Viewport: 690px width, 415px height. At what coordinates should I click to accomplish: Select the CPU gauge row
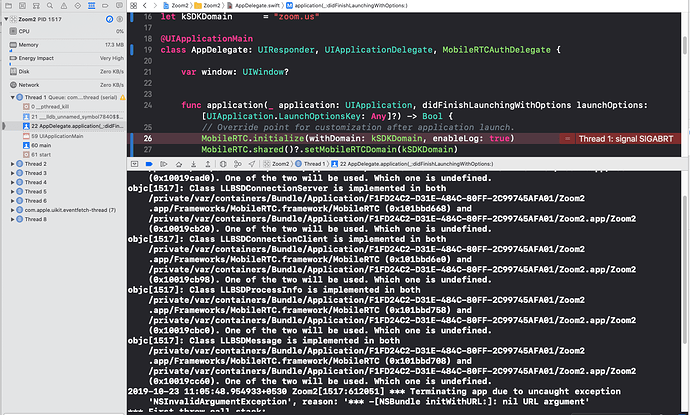click(x=64, y=31)
